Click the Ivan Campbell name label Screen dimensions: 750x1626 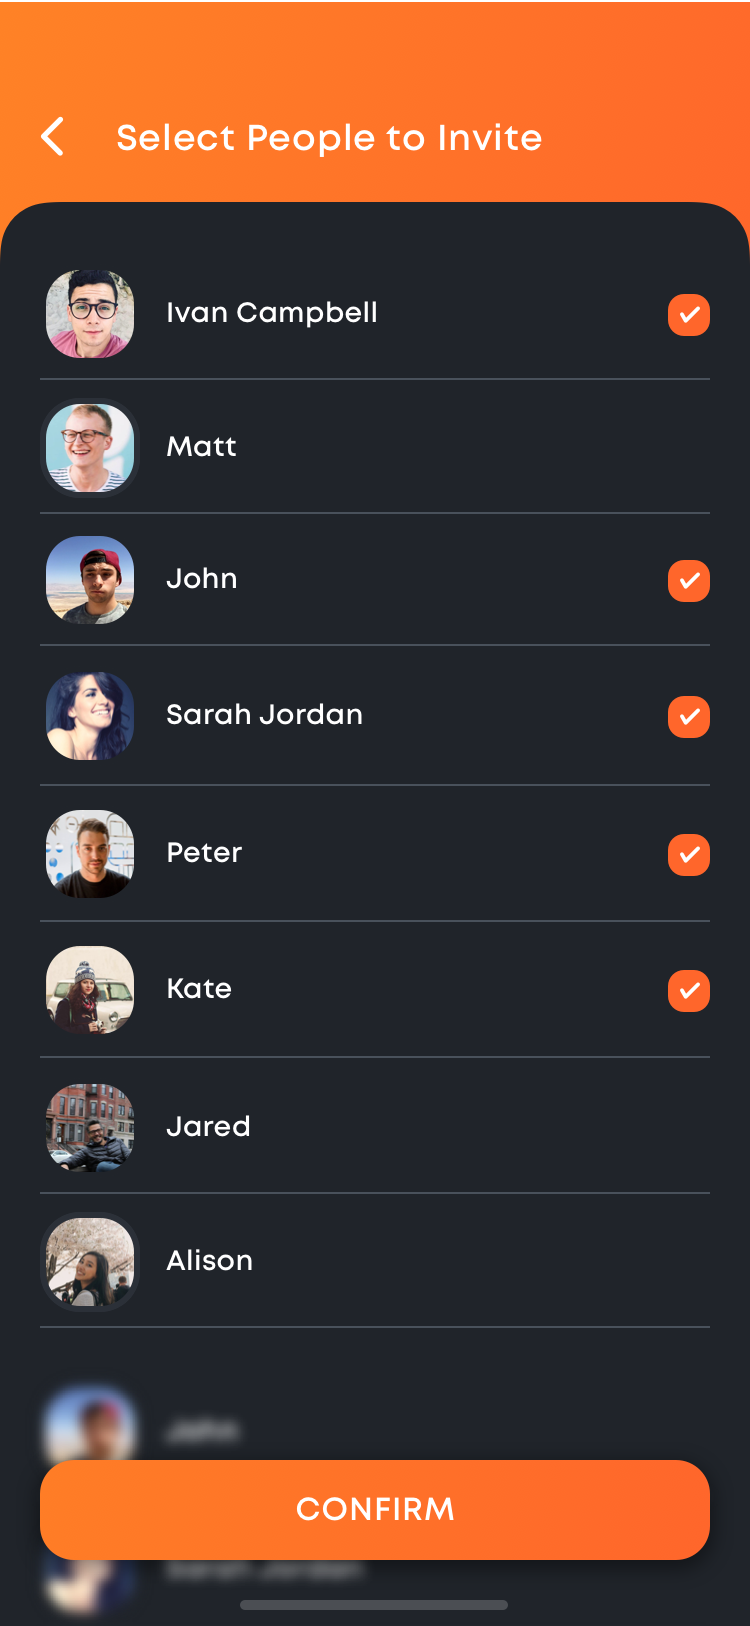click(x=272, y=313)
